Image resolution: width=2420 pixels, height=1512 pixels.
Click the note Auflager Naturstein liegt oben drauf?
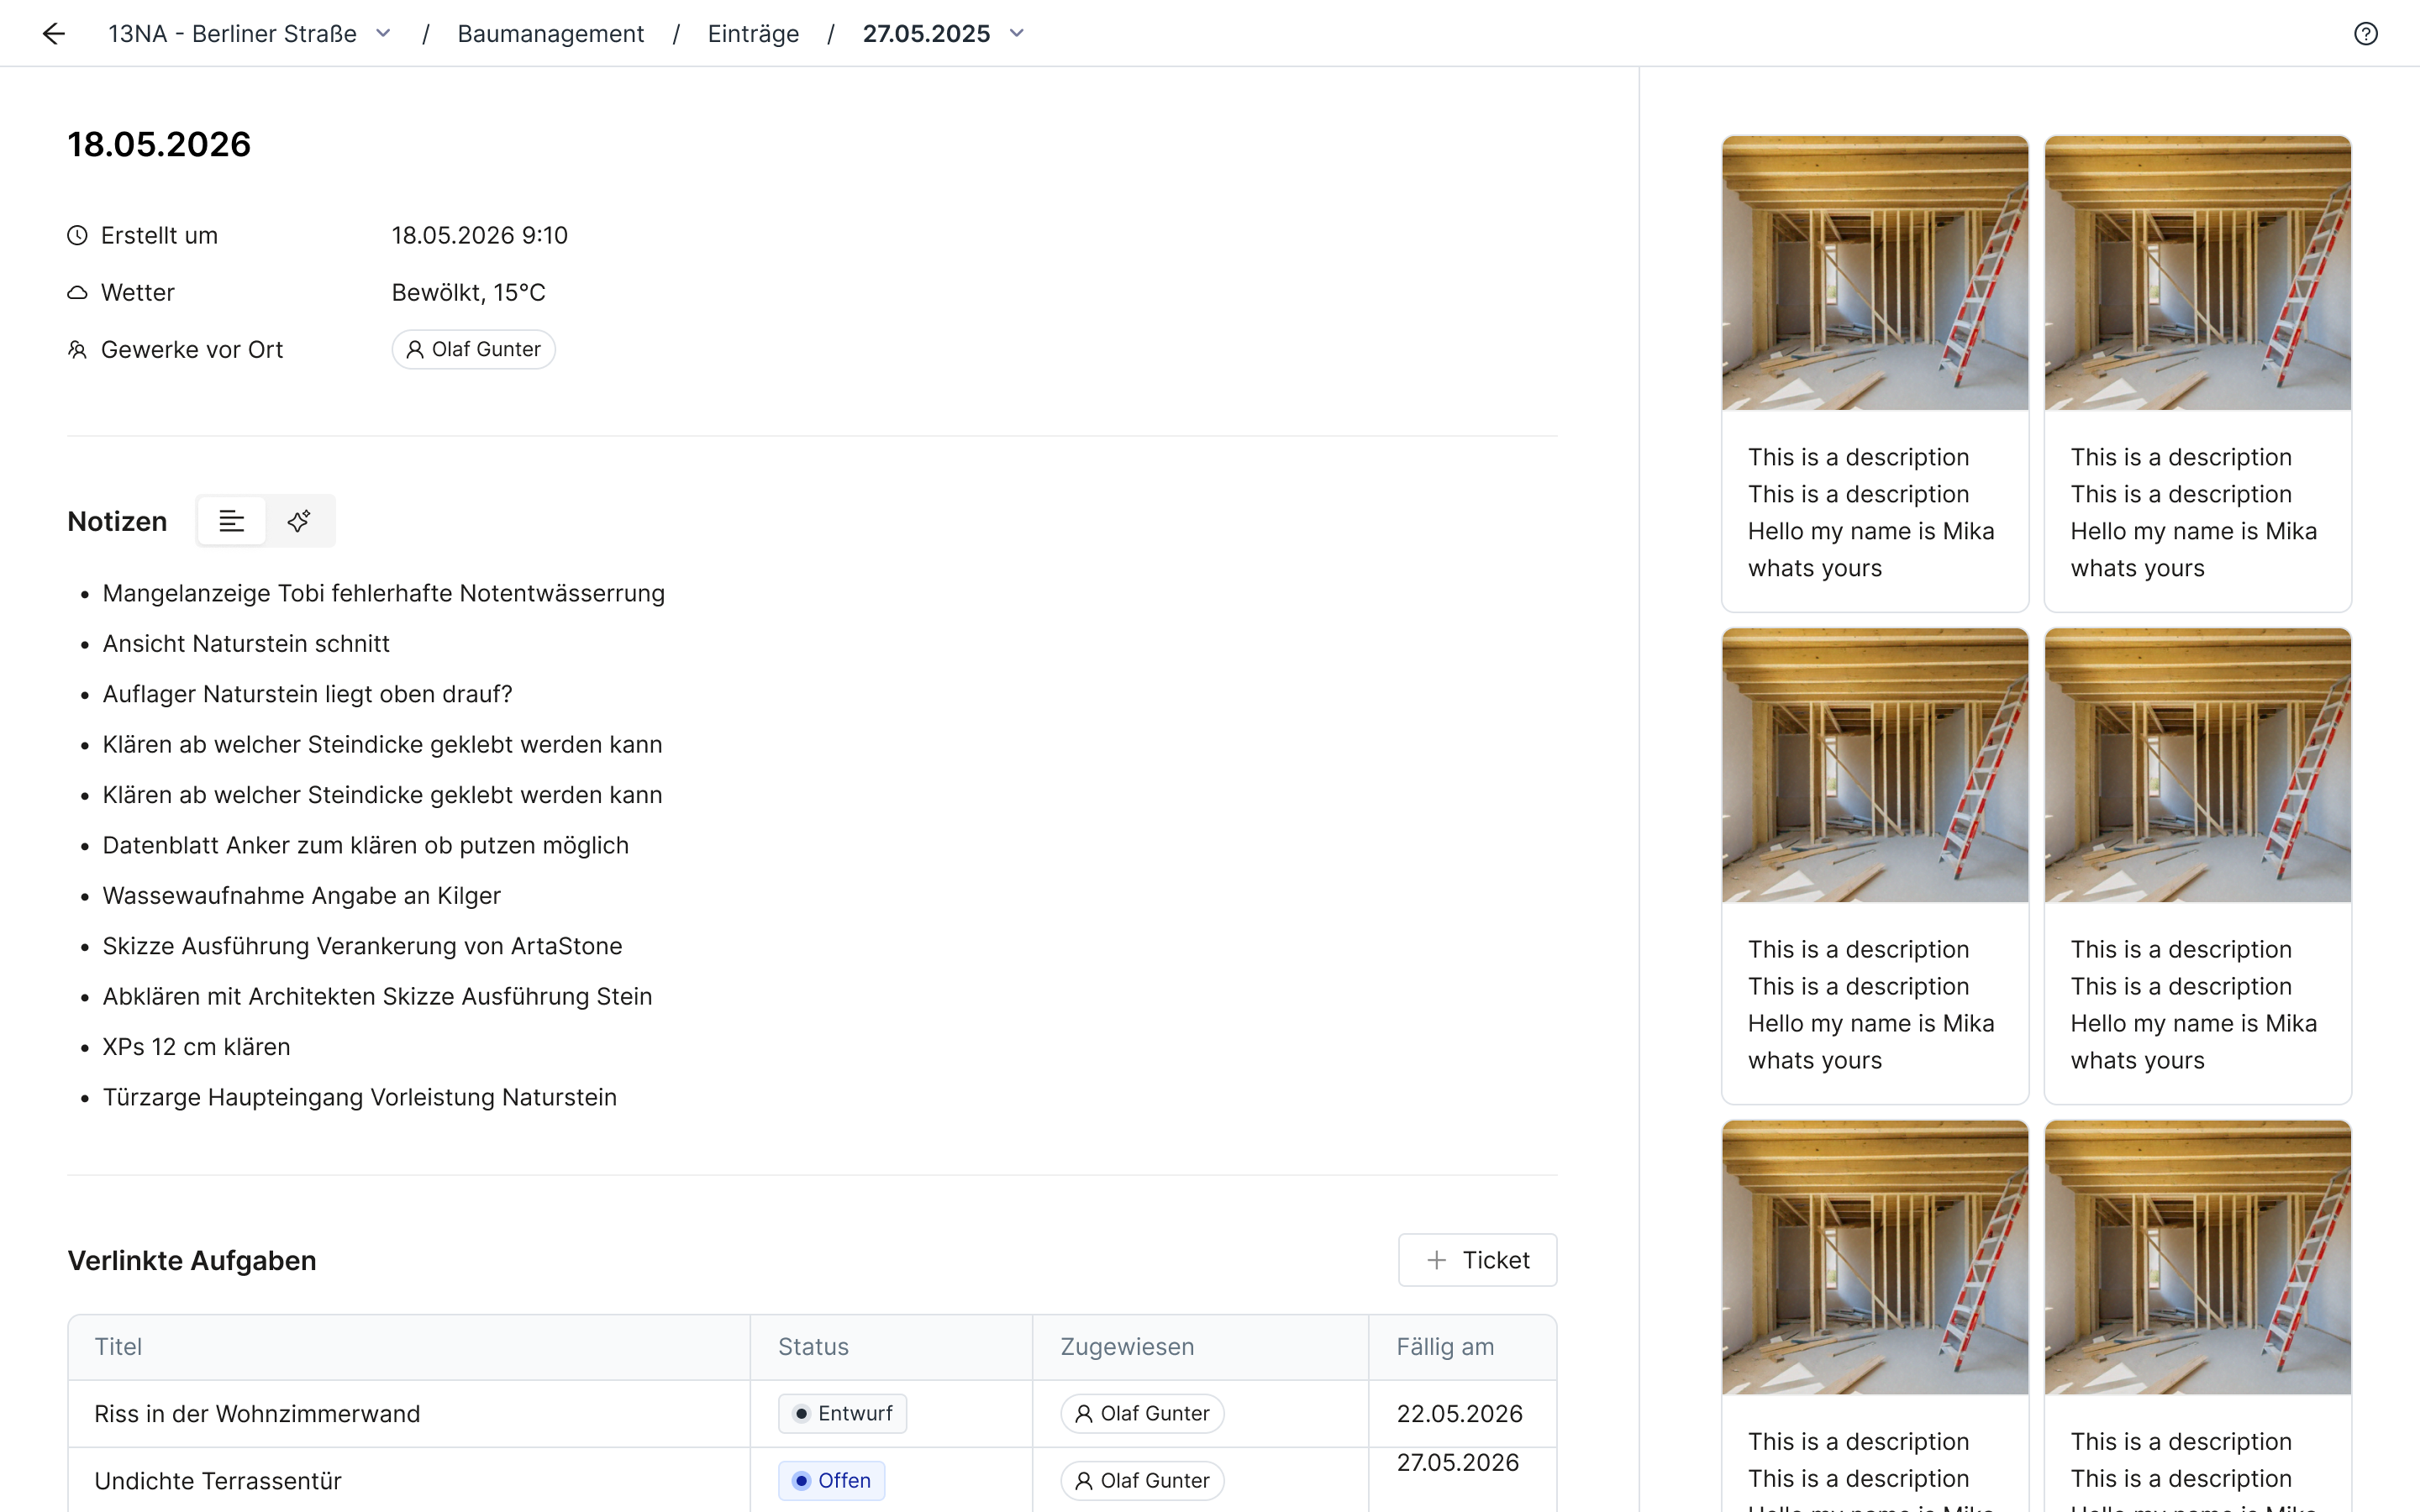tap(307, 694)
